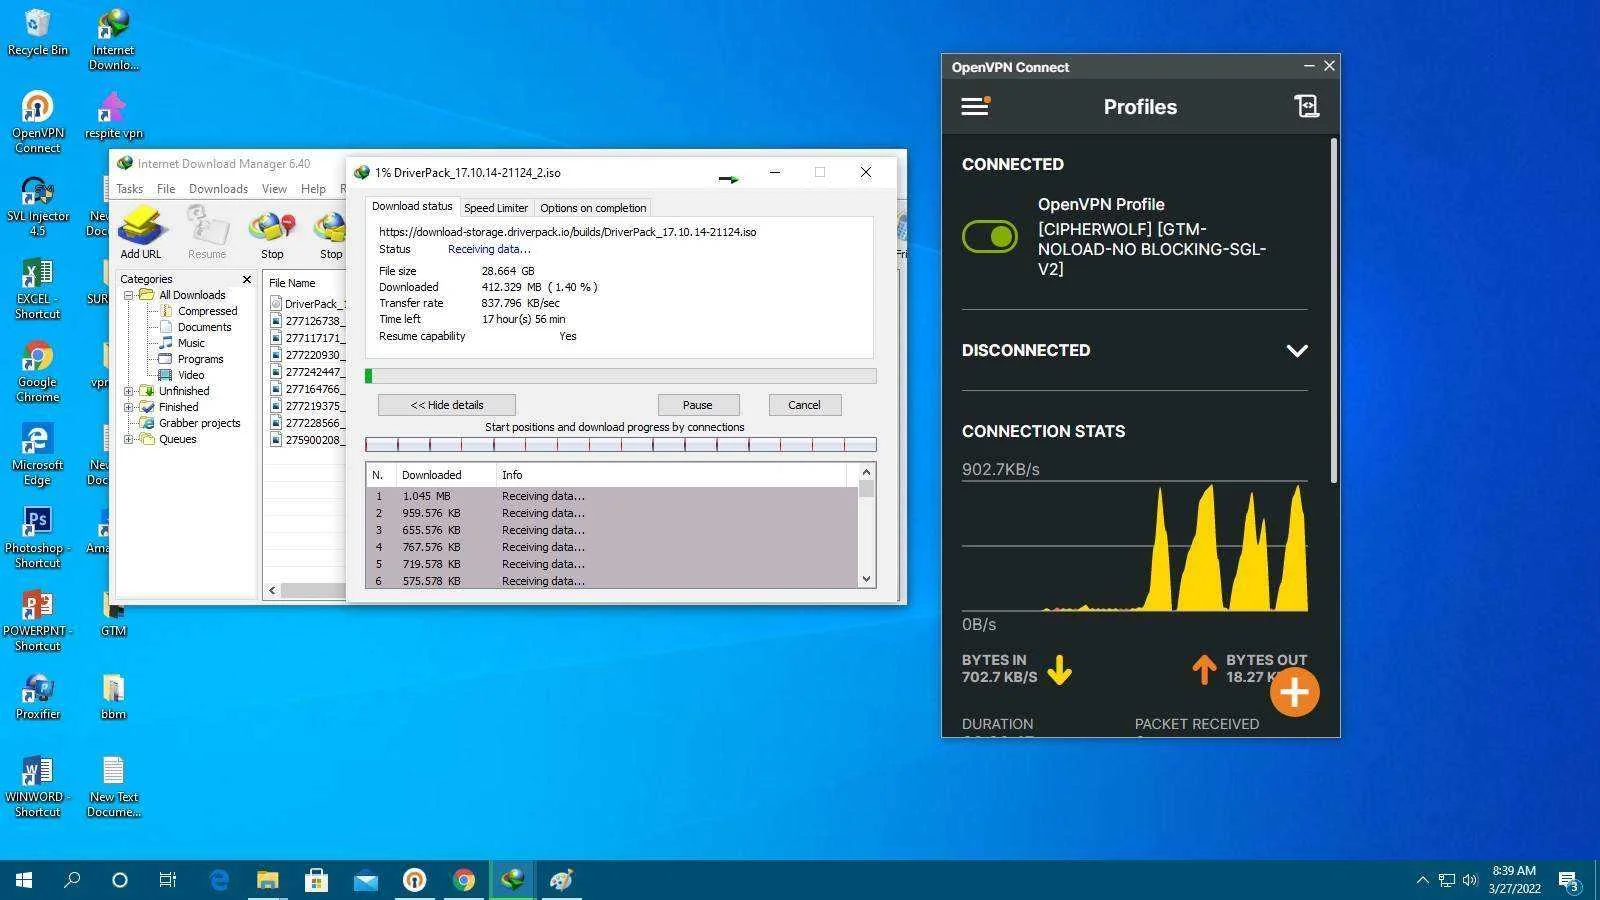Viewport: 1600px width, 900px height.
Task: Click taskbar clock showing 8:39 AM
Action: click(x=1514, y=879)
